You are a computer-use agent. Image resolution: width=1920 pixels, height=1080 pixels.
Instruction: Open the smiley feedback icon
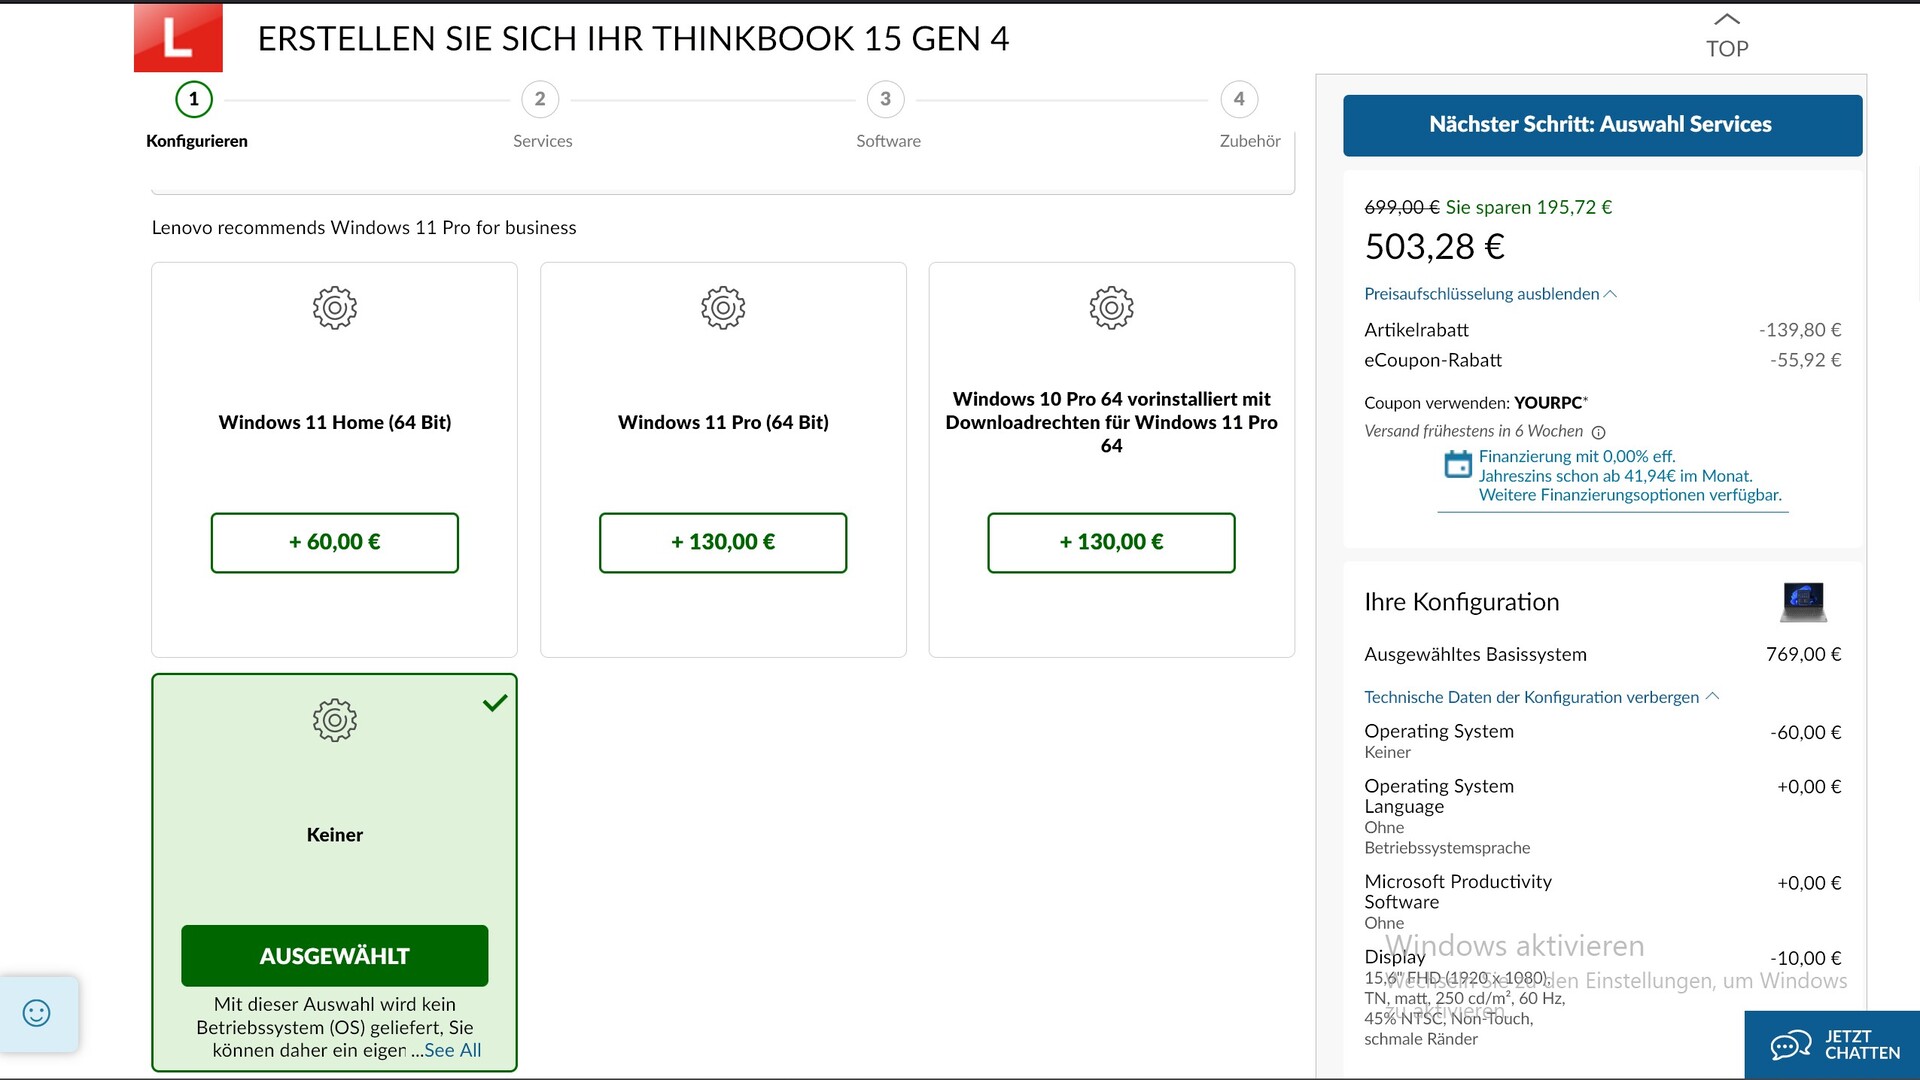tap(37, 1013)
